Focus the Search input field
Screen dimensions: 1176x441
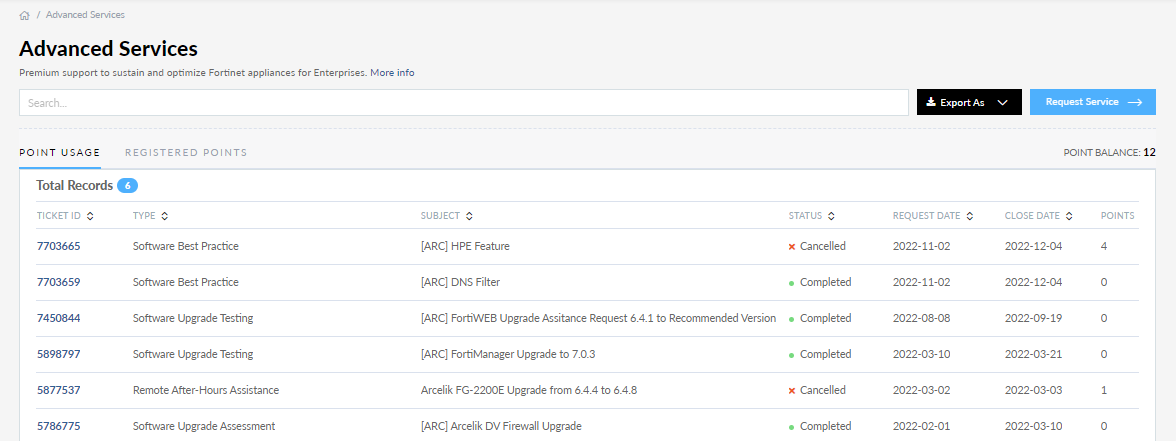(463, 102)
